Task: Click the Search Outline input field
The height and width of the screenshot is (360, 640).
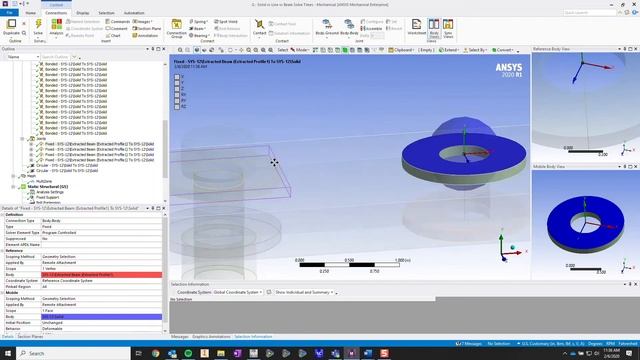Action: (56, 57)
